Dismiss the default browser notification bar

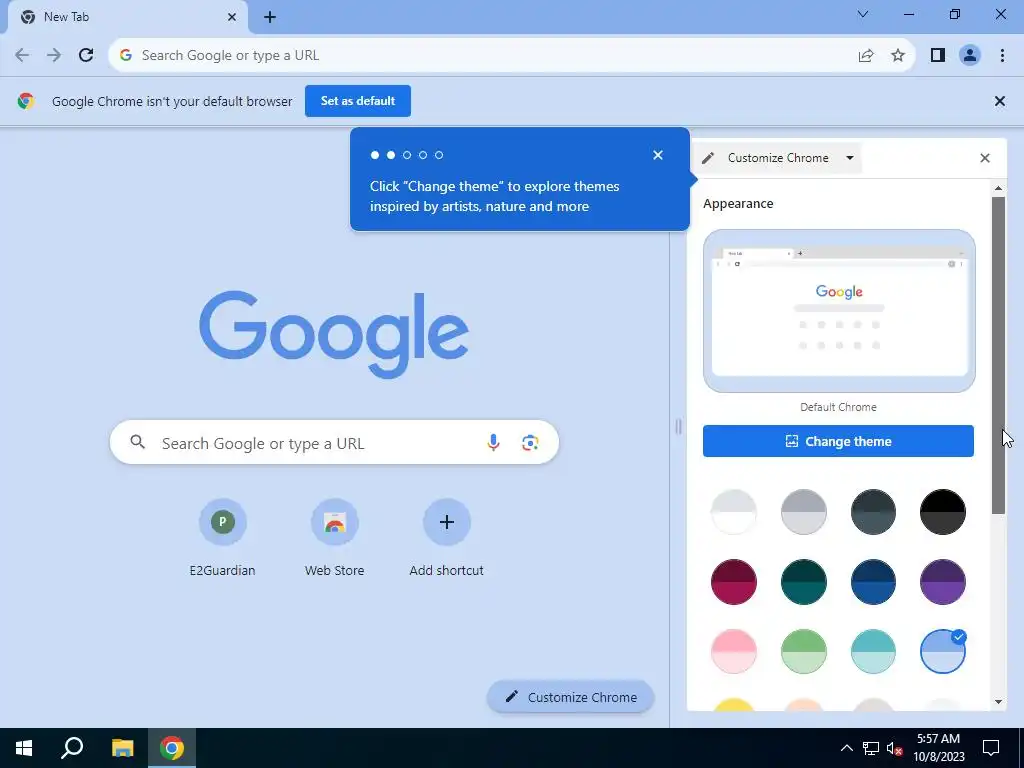[x=999, y=101]
